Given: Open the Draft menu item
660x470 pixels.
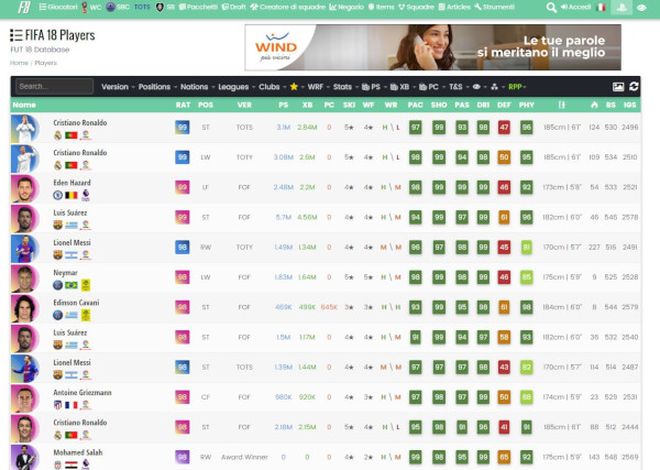Looking at the screenshot, I should pyautogui.click(x=234, y=7).
